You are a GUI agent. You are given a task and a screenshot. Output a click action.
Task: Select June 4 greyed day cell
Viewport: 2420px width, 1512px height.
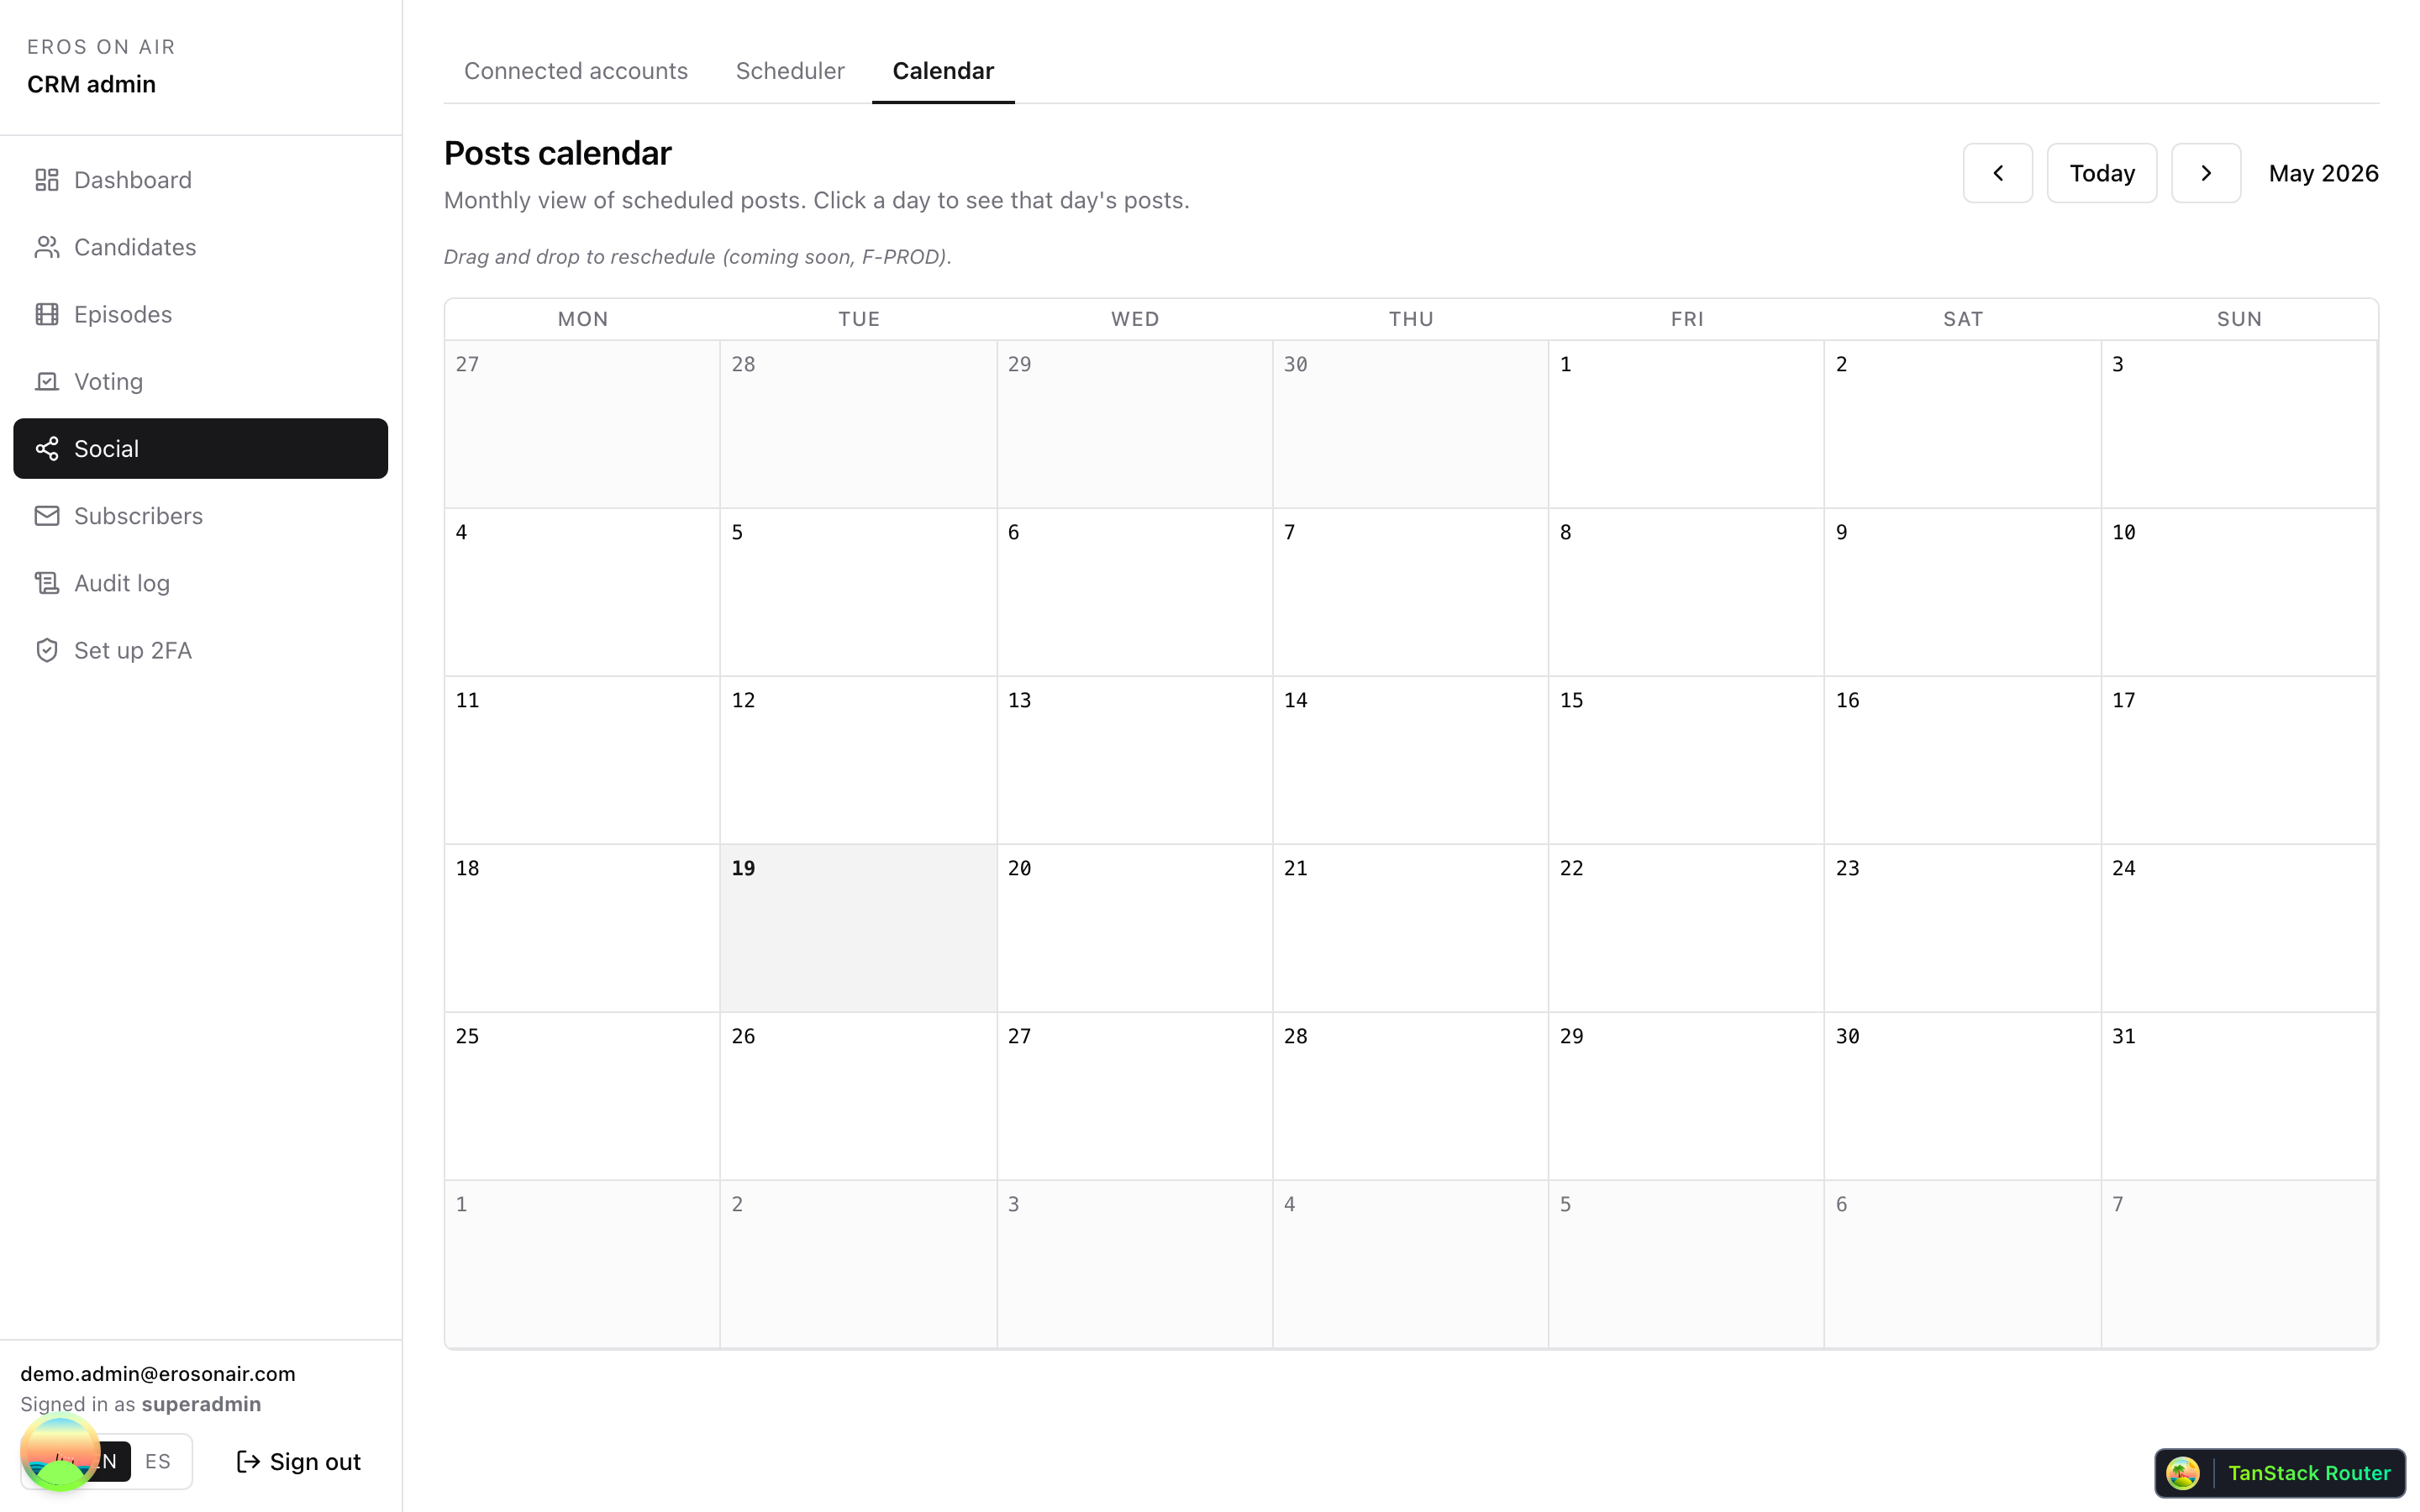[x=1410, y=1264]
